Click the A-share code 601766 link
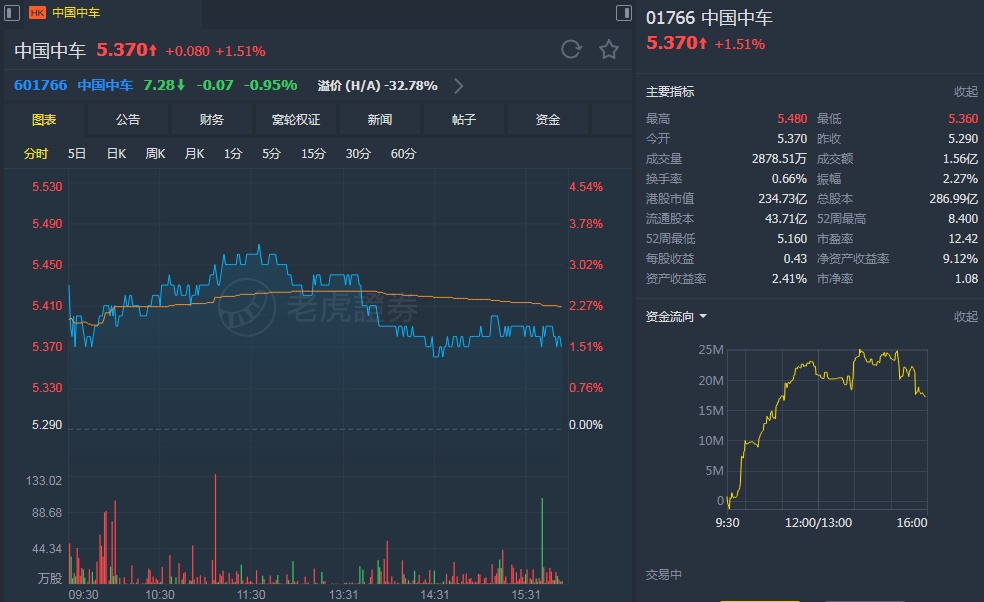 (41, 85)
